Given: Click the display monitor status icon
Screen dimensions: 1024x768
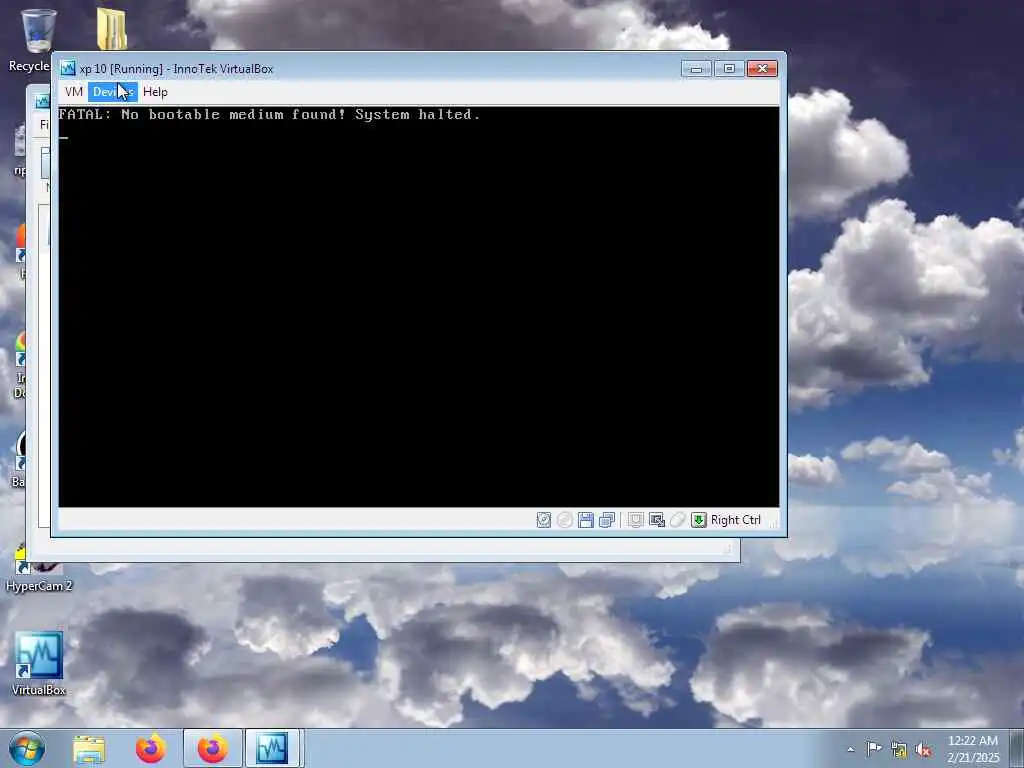Looking at the screenshot, I should coord(635,520).
